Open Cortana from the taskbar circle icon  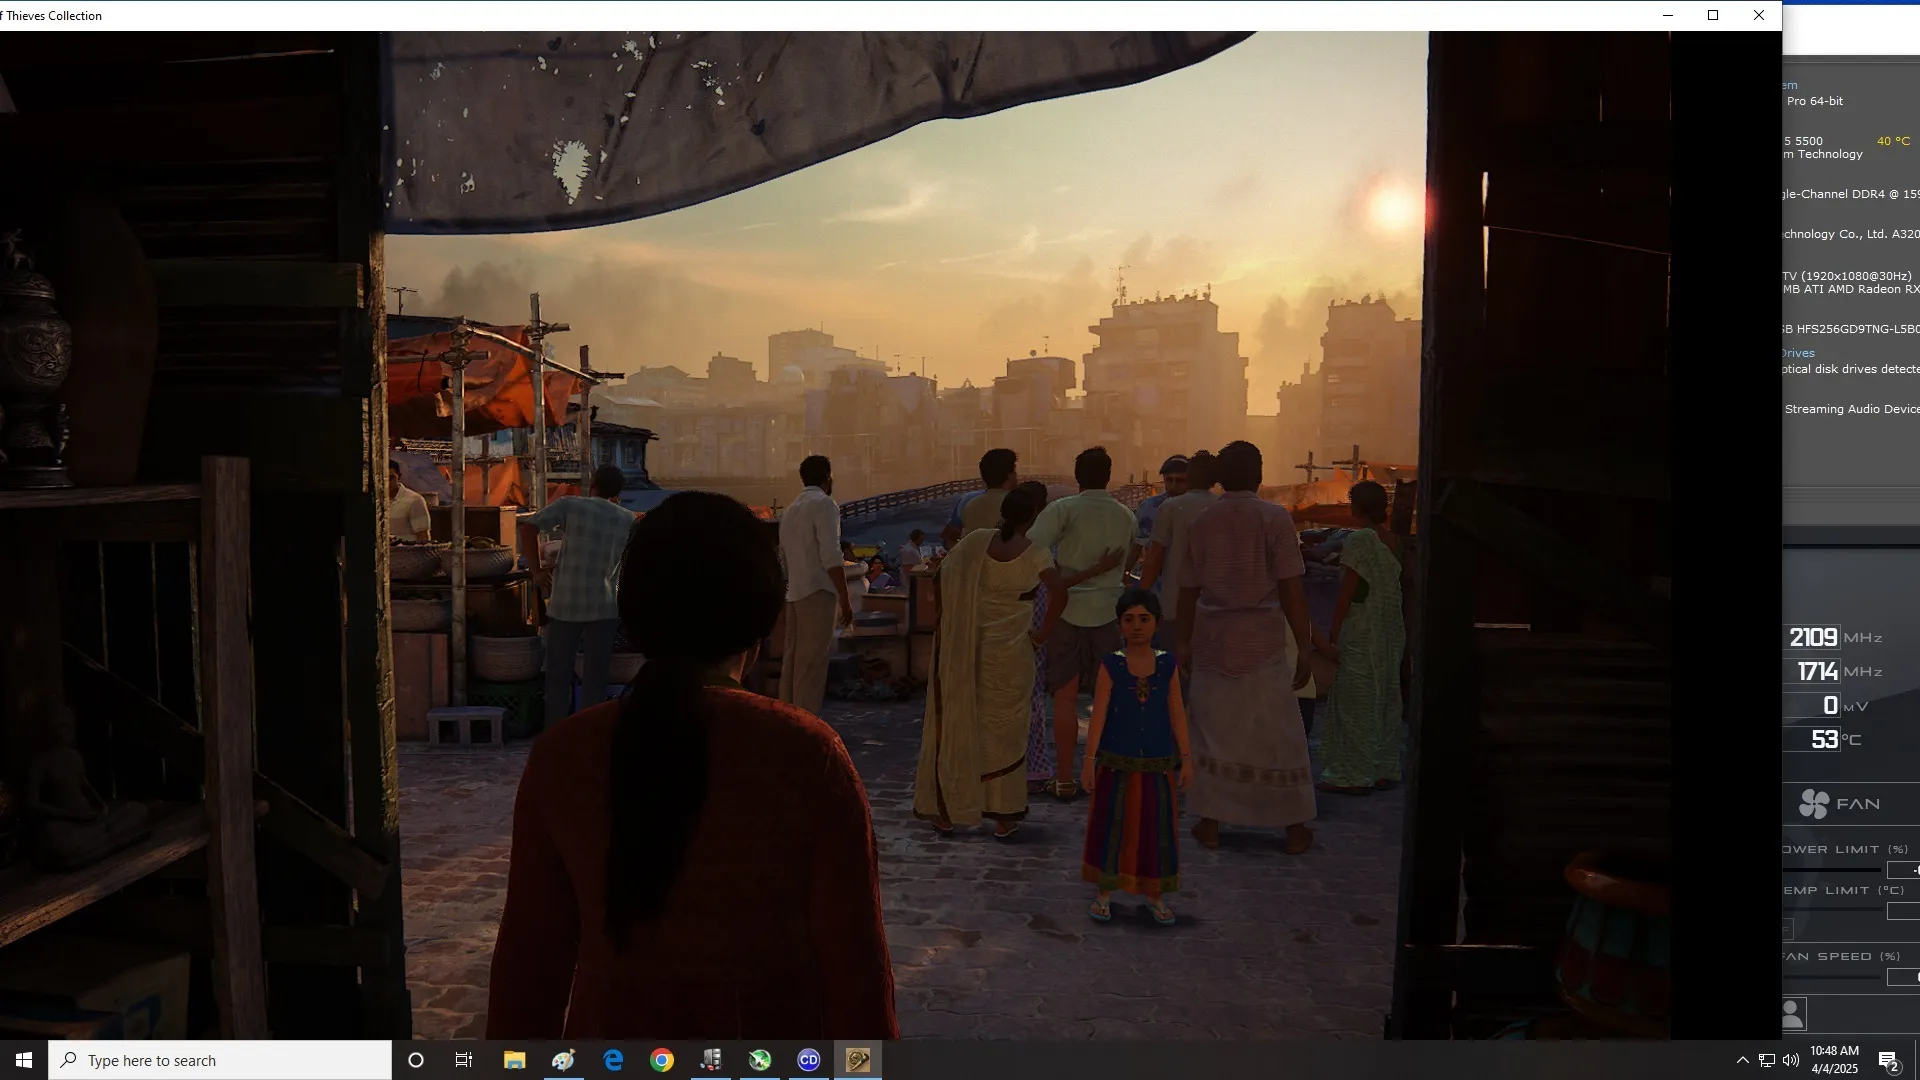pyautogui.click(x=416, y=1060)
